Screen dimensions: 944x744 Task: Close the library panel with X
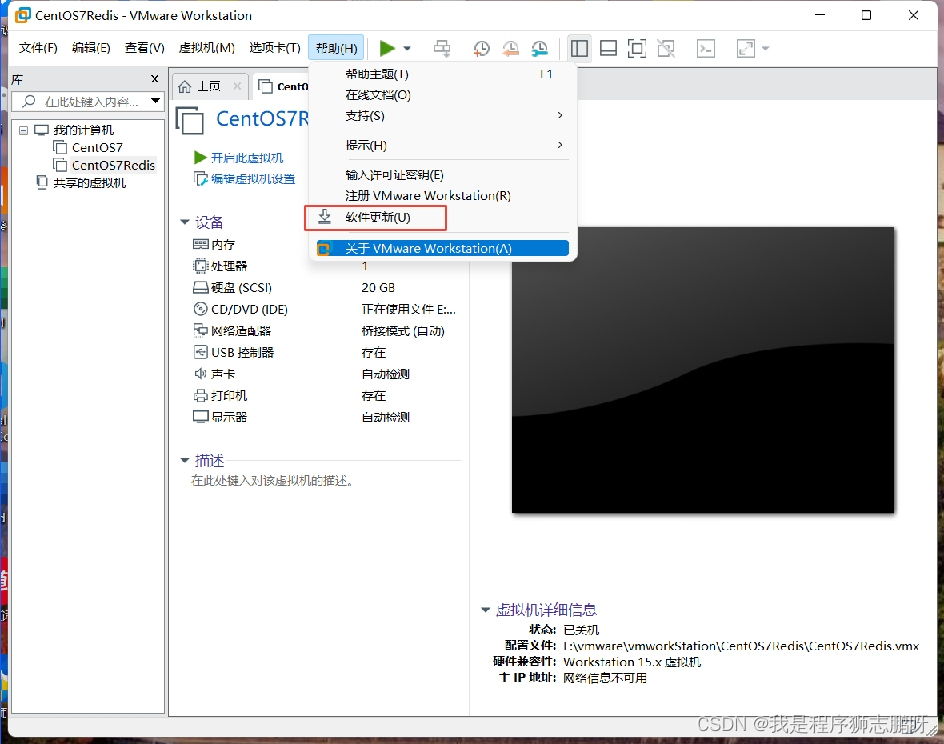(x=155, y=79)
